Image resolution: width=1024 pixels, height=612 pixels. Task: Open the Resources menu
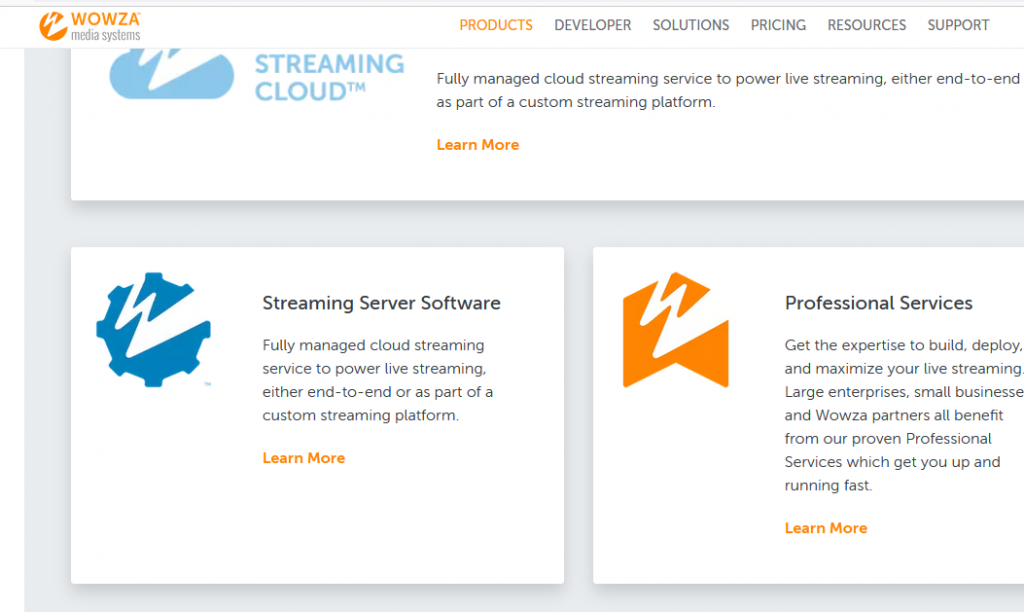867,25
